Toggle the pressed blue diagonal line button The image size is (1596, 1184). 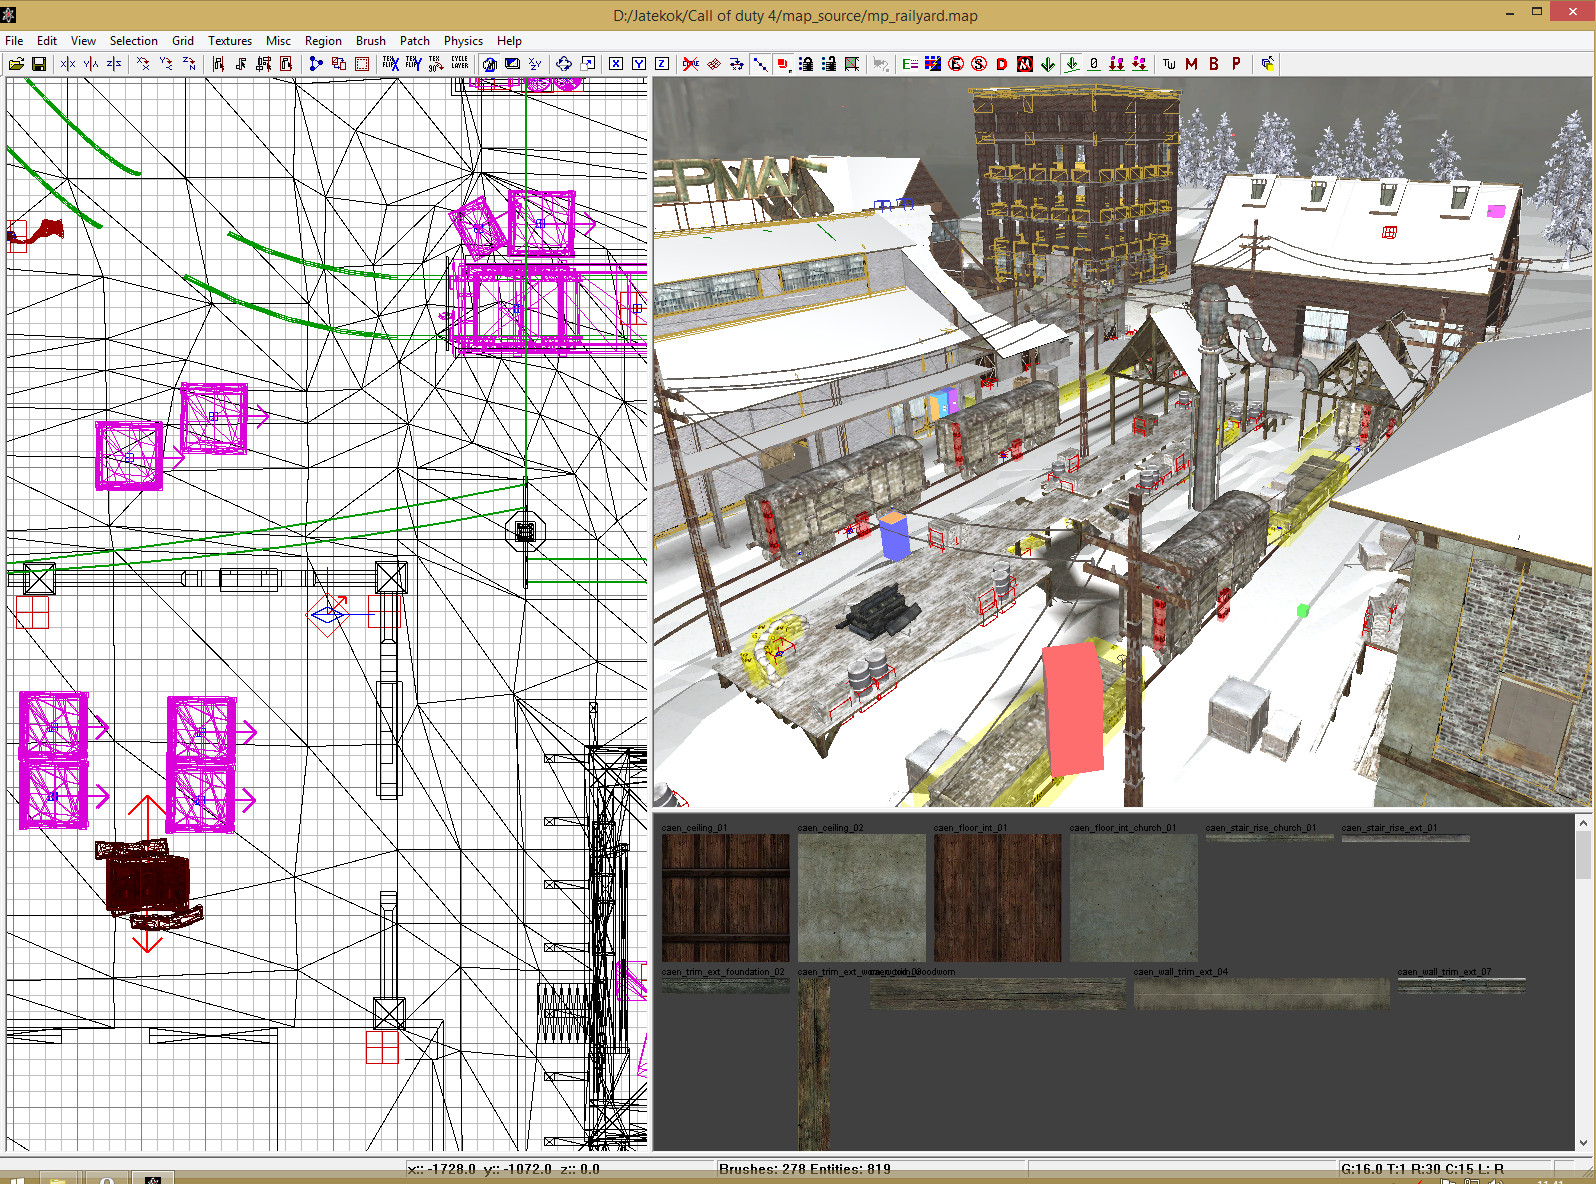[760, 64]
